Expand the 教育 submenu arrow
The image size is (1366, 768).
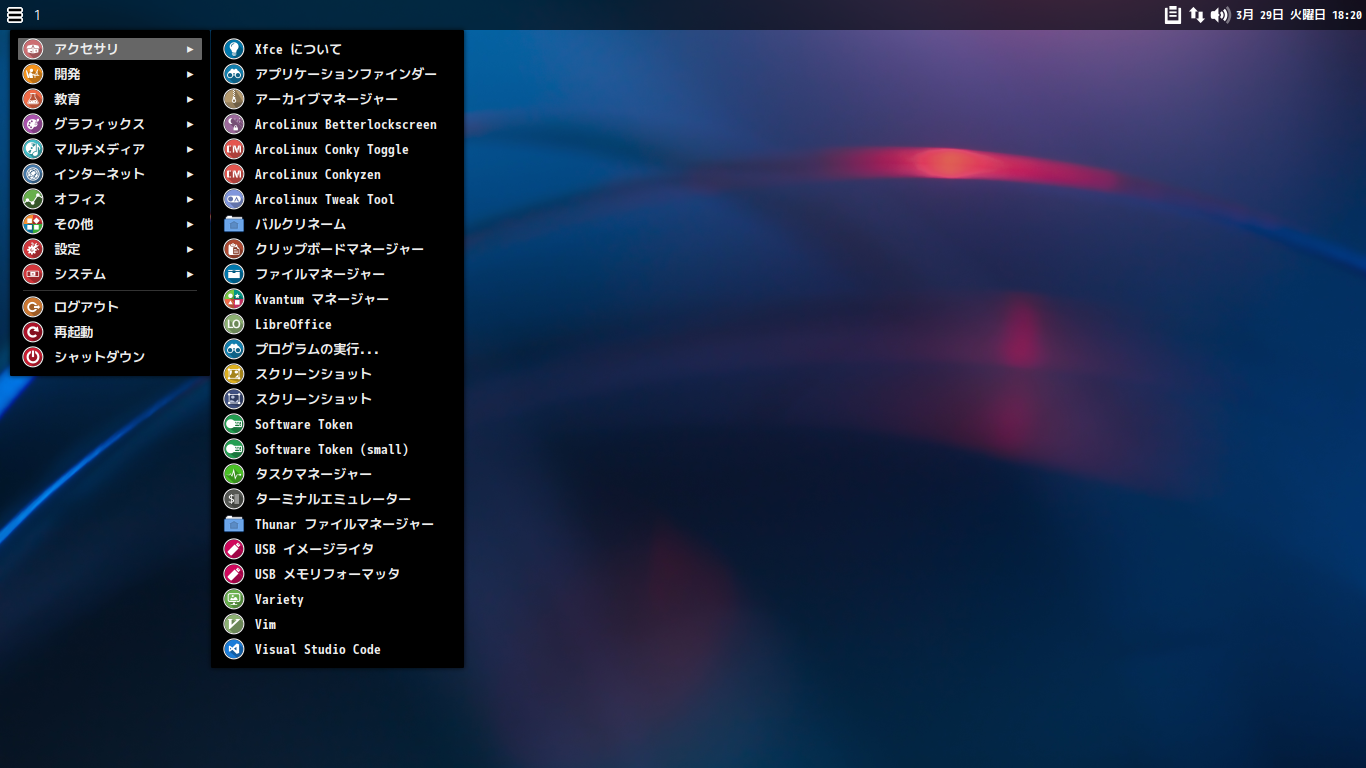click(190, 99)
